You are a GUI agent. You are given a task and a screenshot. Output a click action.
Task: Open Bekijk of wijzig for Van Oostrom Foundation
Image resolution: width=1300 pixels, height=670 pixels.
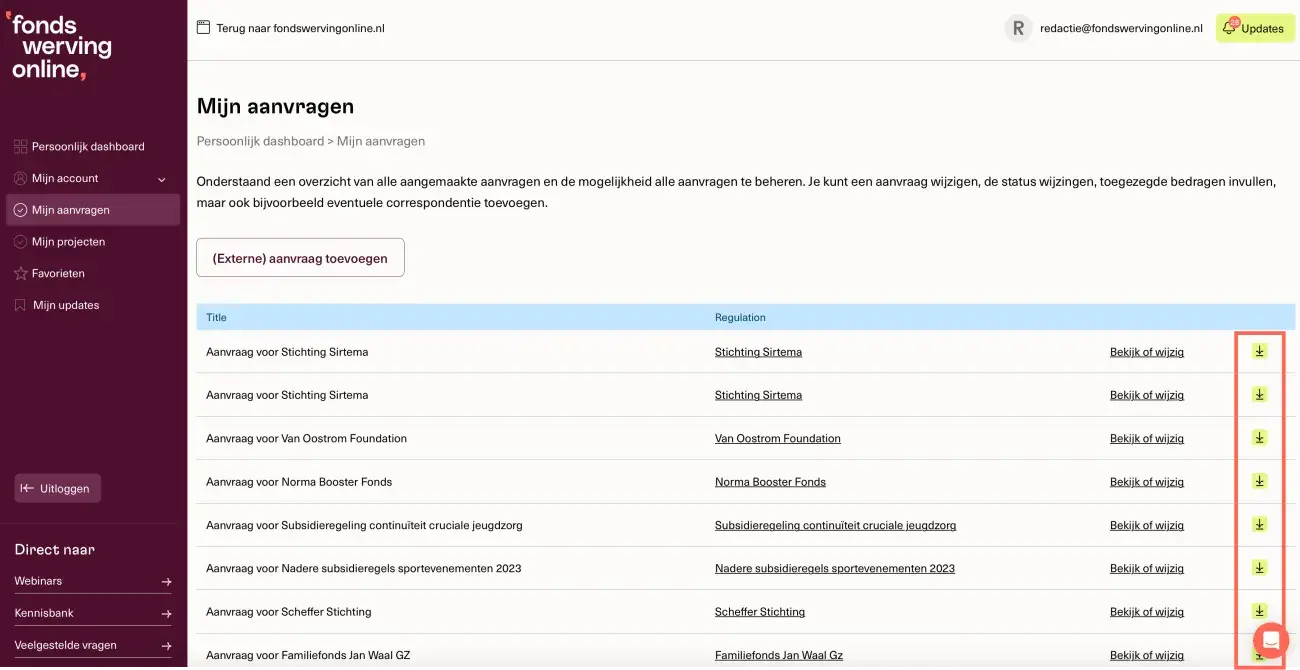click(x=1146, y=438)
